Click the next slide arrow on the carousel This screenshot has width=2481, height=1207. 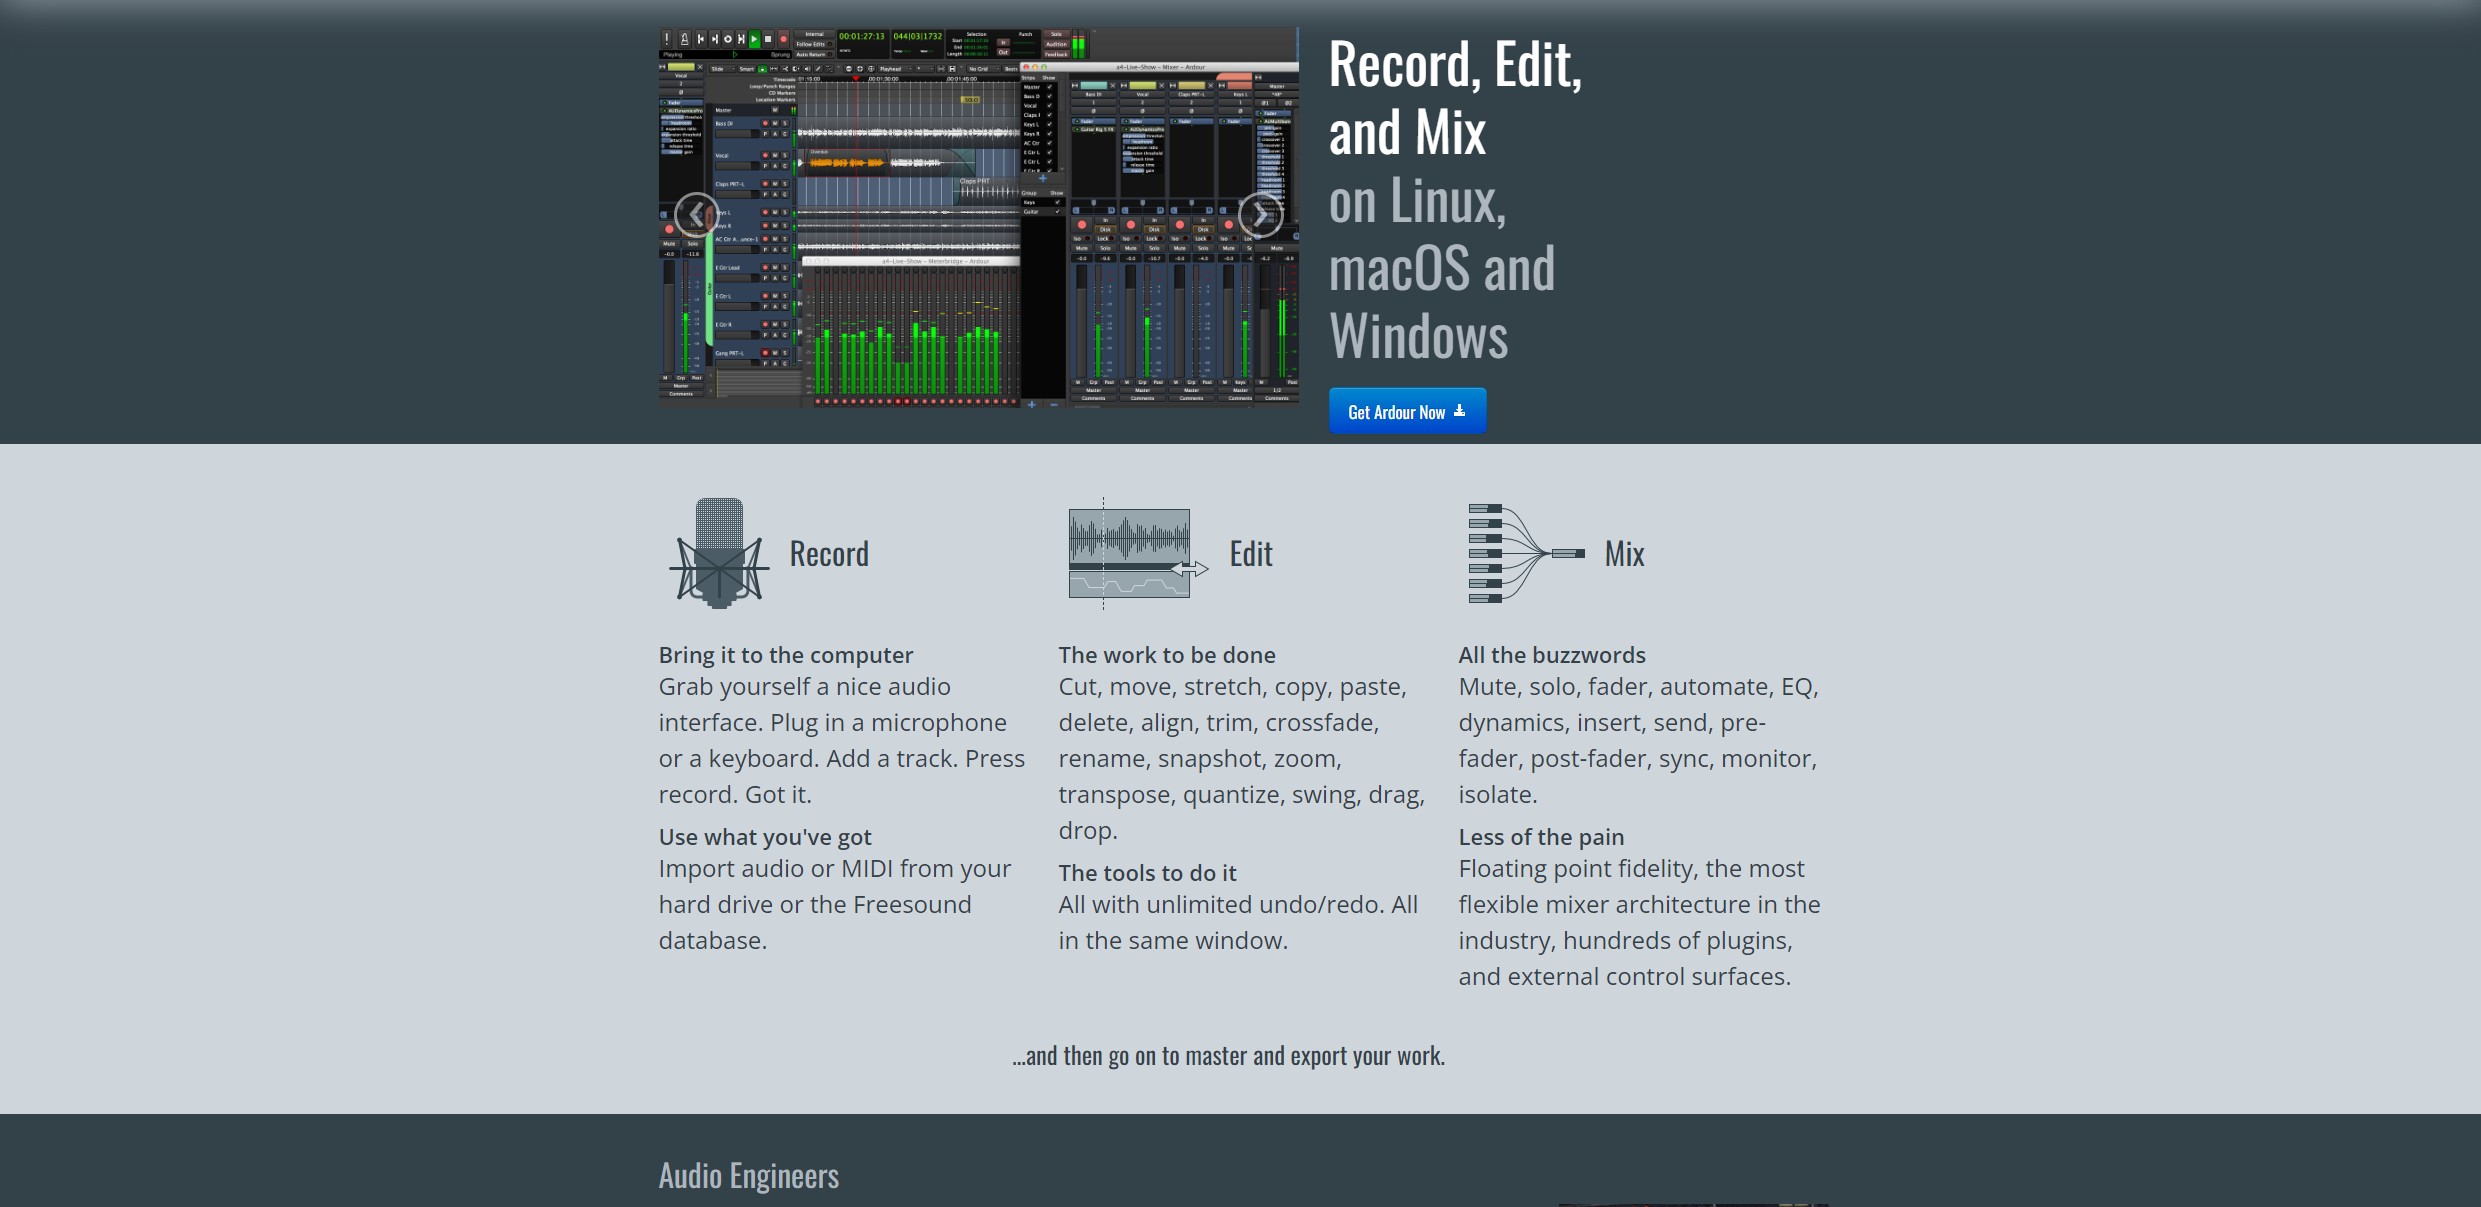tap(1260, 215)
